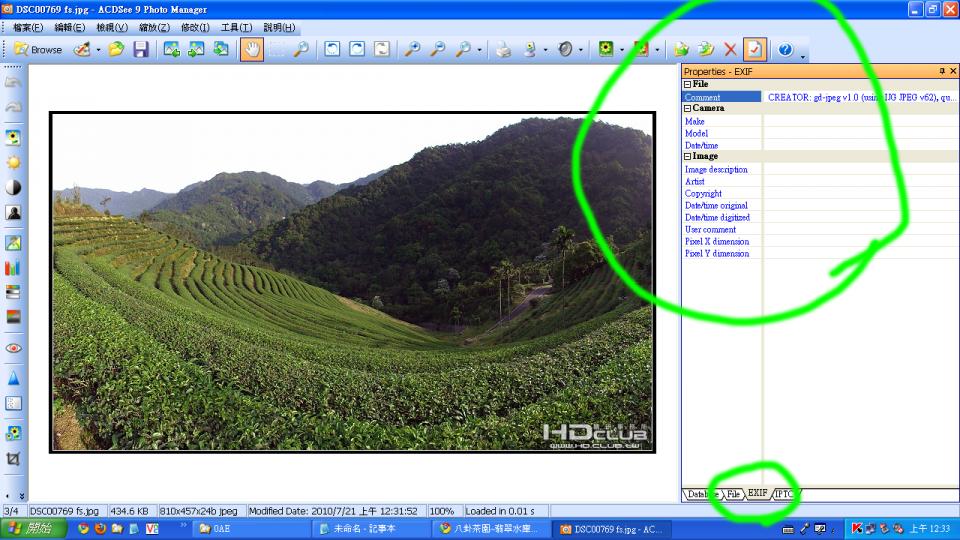This screenshot has height=540, width=960.
Task: Click the print icon in toolbar
Action: click(504, 49)
